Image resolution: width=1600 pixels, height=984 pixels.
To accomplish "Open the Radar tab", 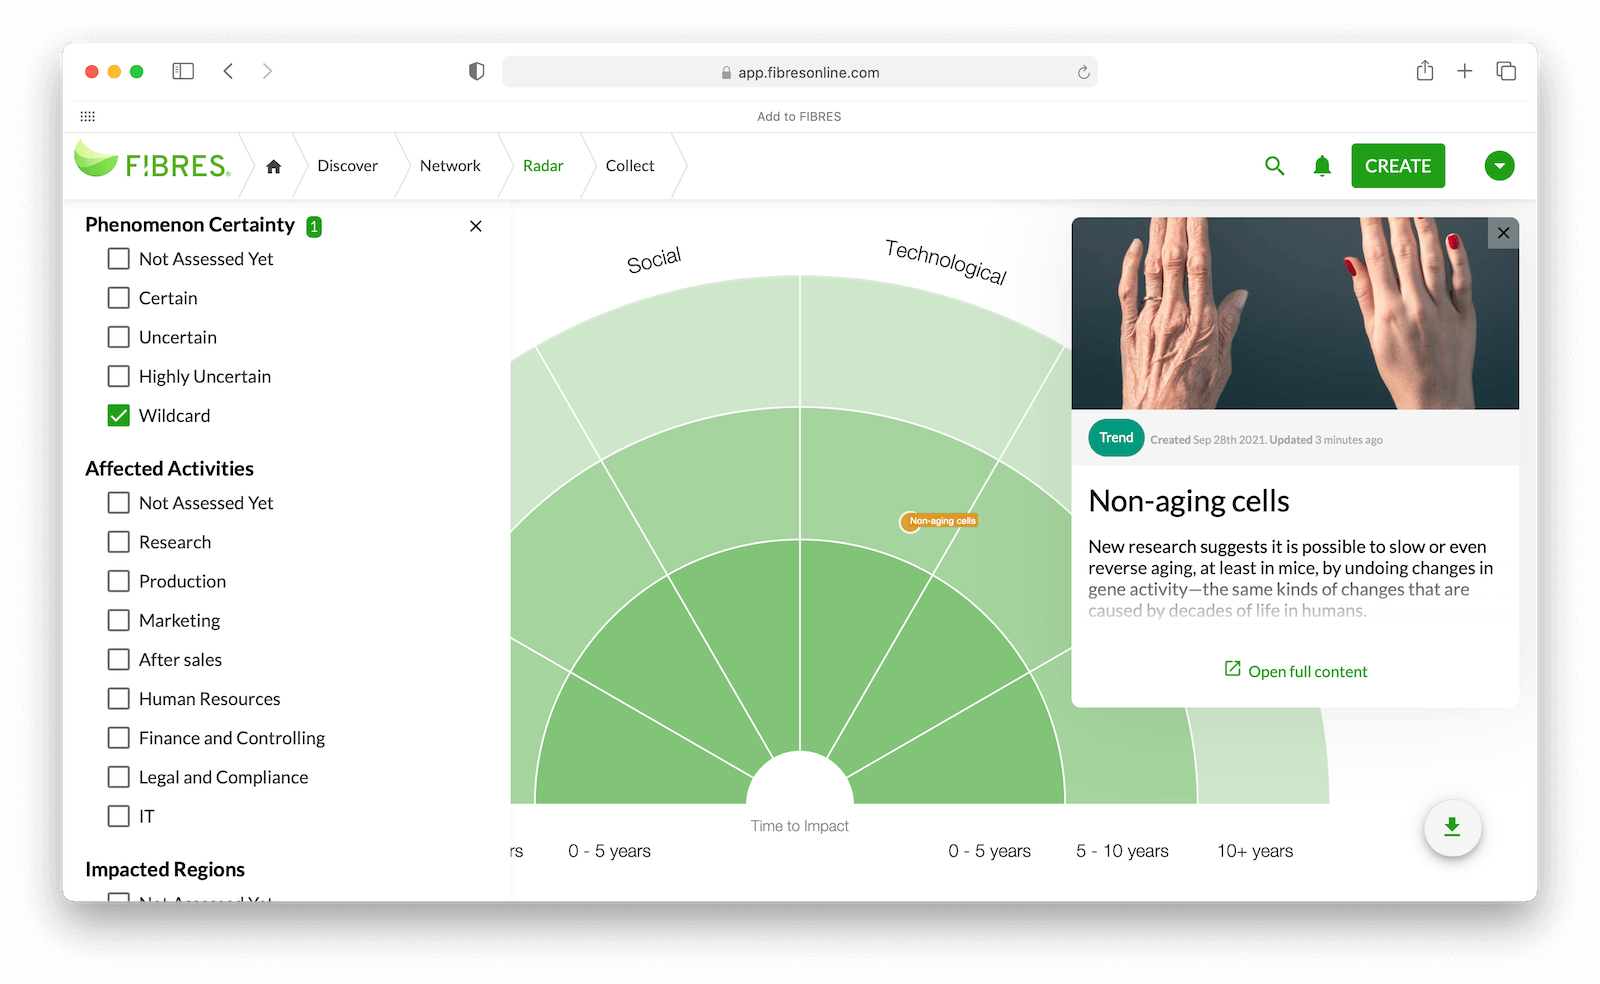I will pos(543,166).
